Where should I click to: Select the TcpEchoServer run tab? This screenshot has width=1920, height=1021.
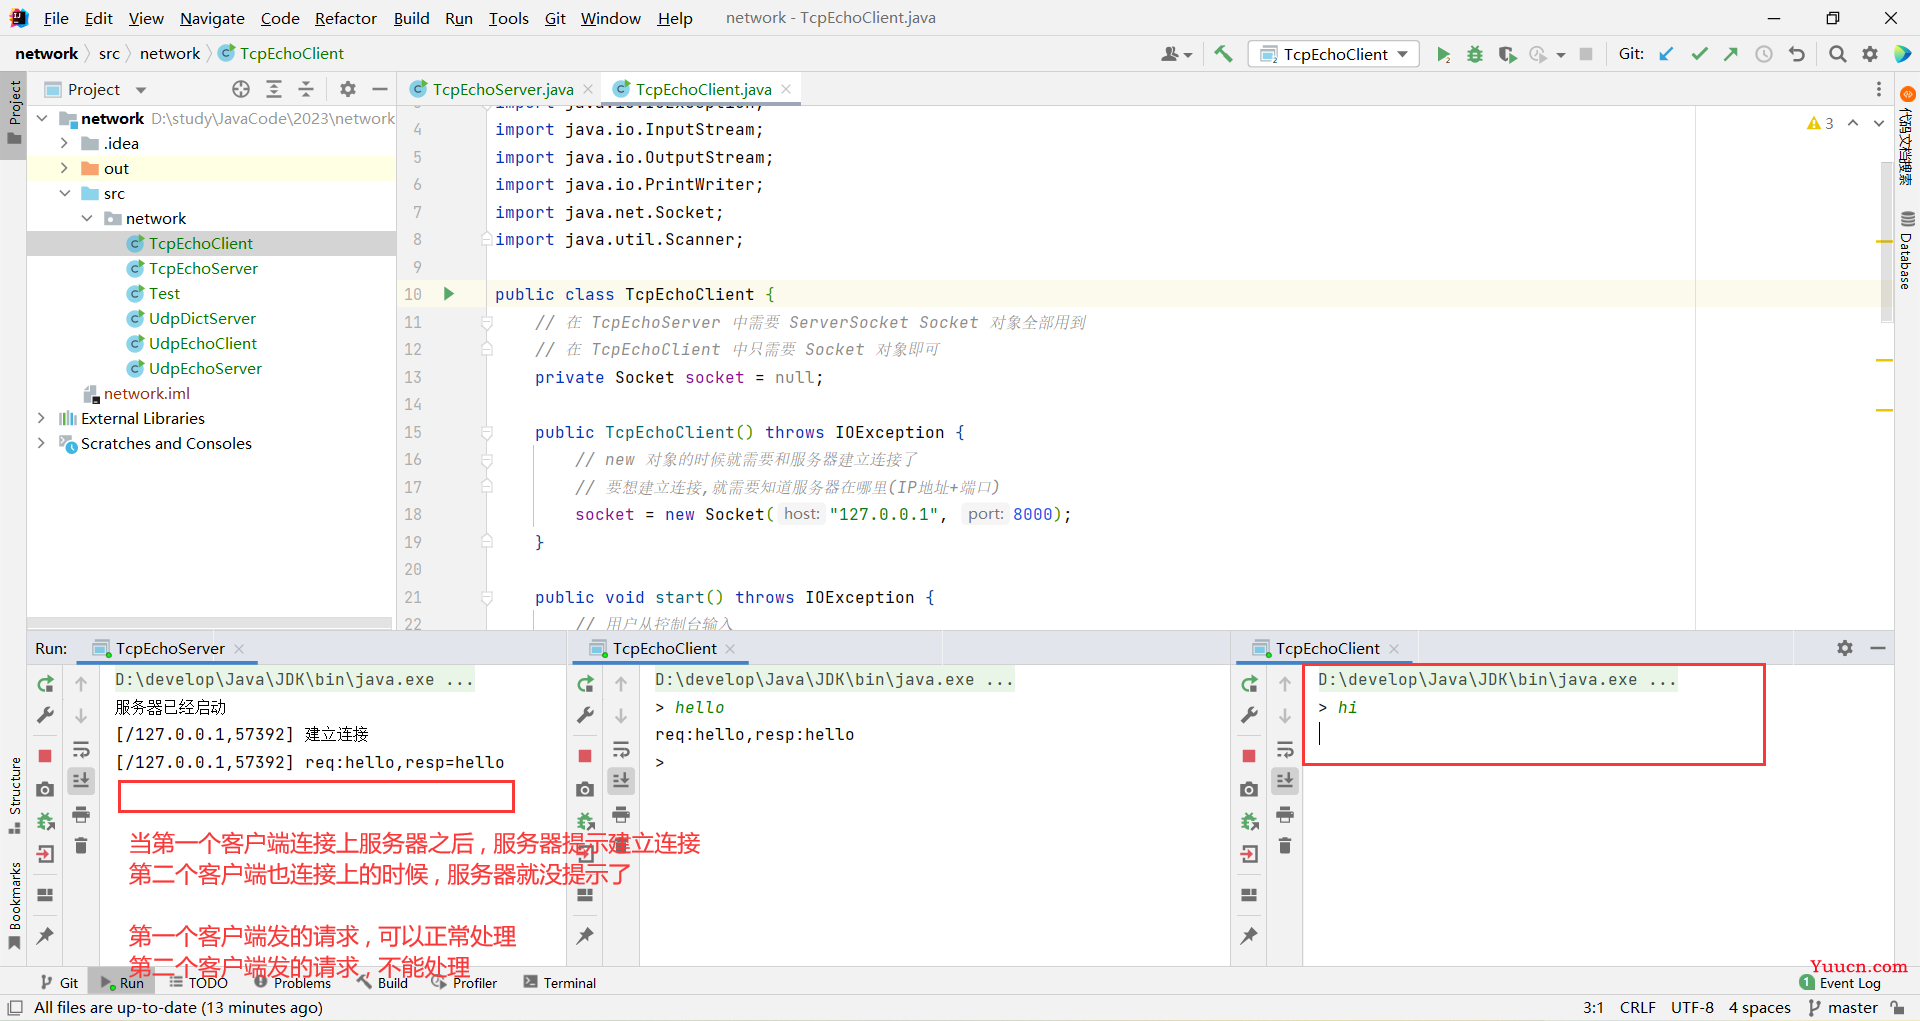pos(170,648)
